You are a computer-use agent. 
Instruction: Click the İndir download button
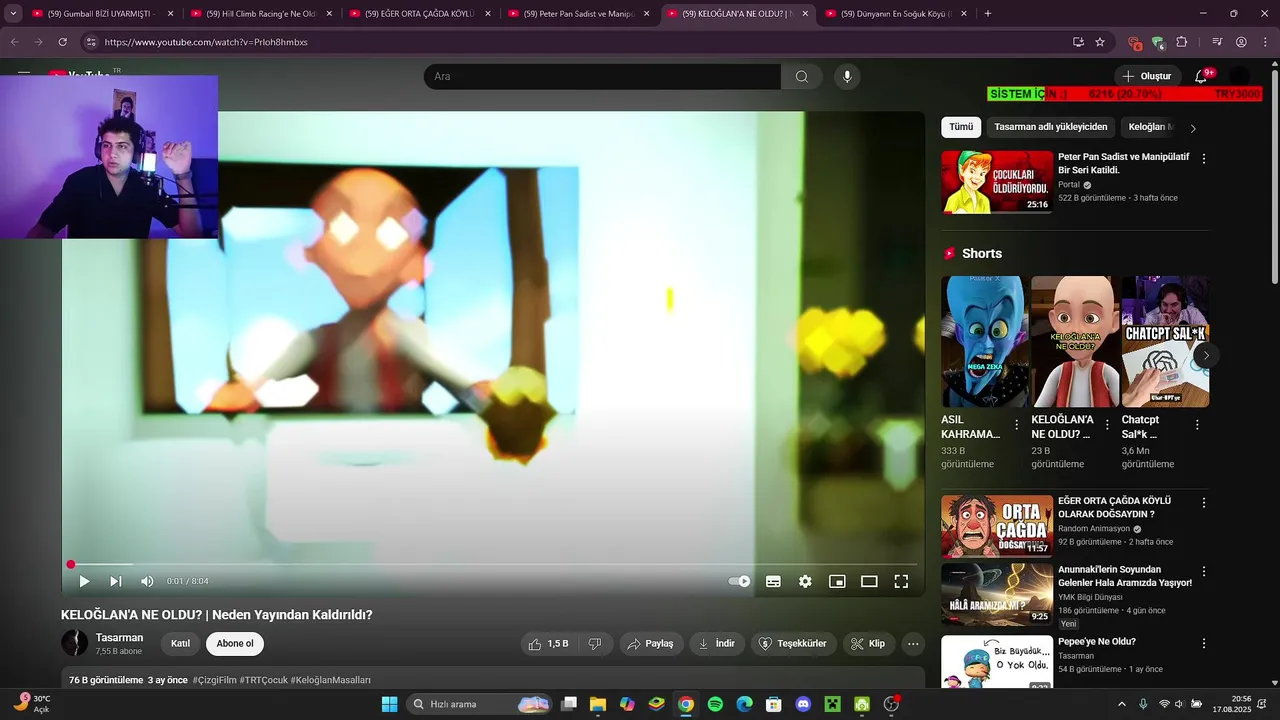tap(717, 644)
